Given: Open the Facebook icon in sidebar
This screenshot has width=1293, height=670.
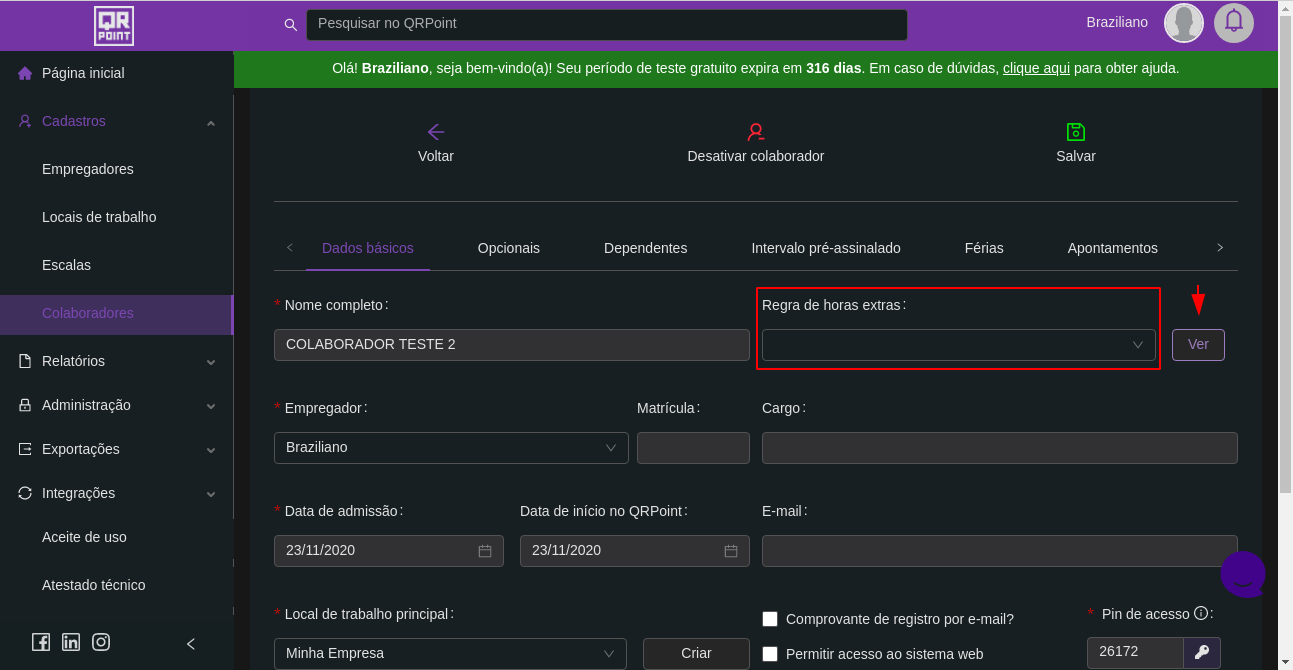Looking at the screenshot, I should point(41,643).
